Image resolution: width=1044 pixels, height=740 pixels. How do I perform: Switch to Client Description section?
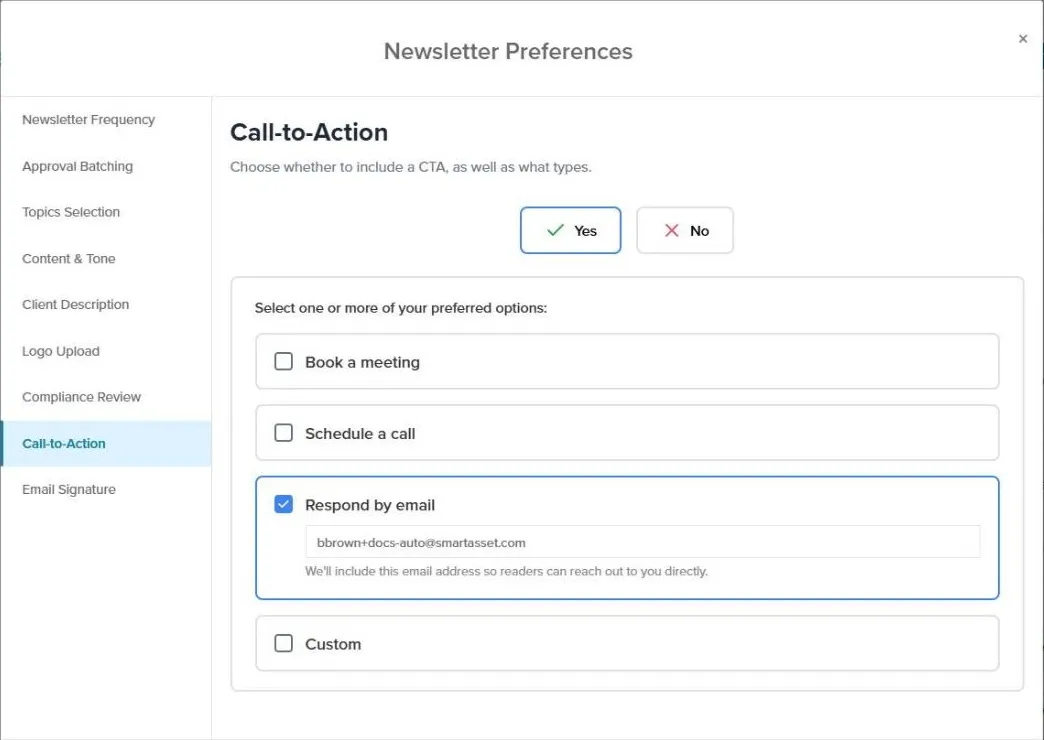tap(76, 304)
